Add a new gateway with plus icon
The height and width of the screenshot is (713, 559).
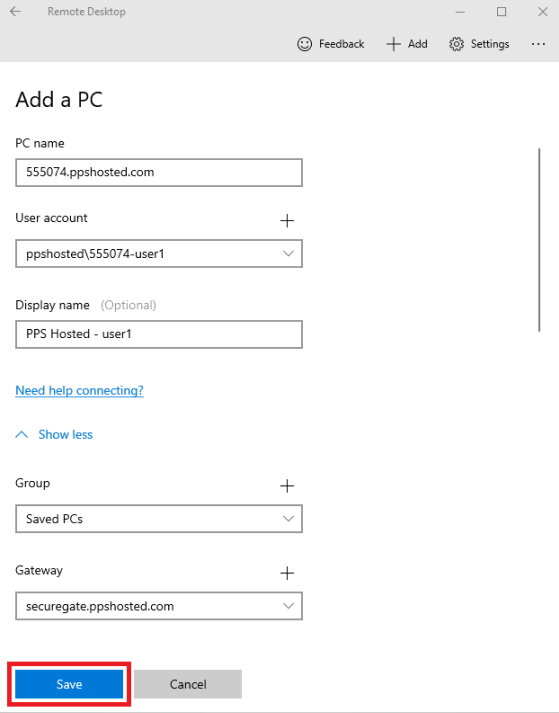click(287, 573)
